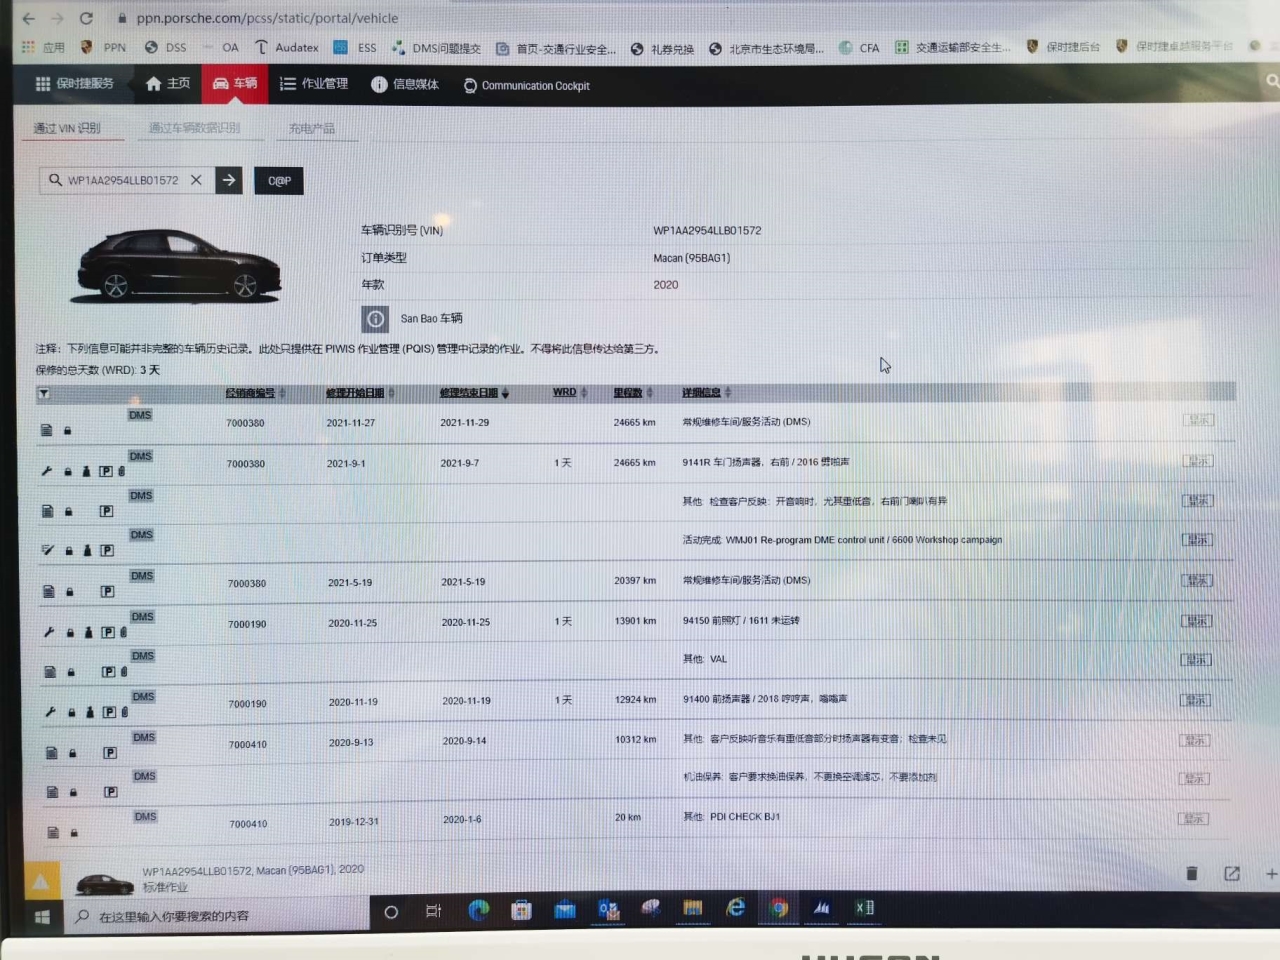This screenshot has width=1280, height=960.
Task: Click dealer number 7000410 in 2020-9-13 row
Action: 248,745
